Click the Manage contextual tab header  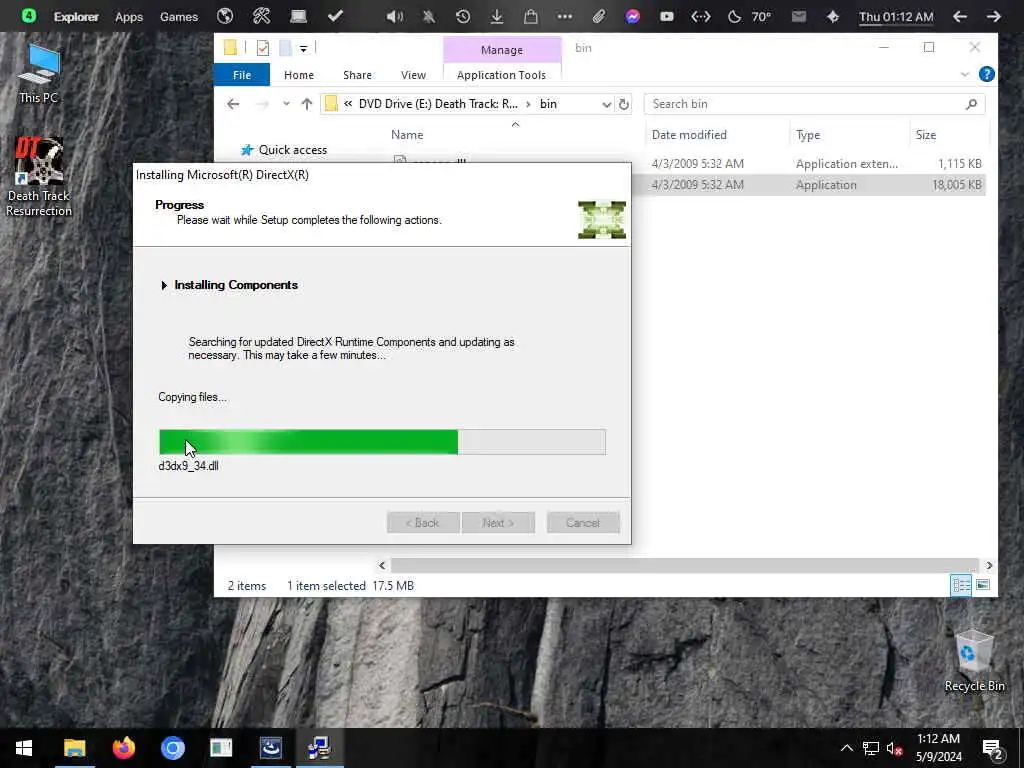click(x=502, y=50)
